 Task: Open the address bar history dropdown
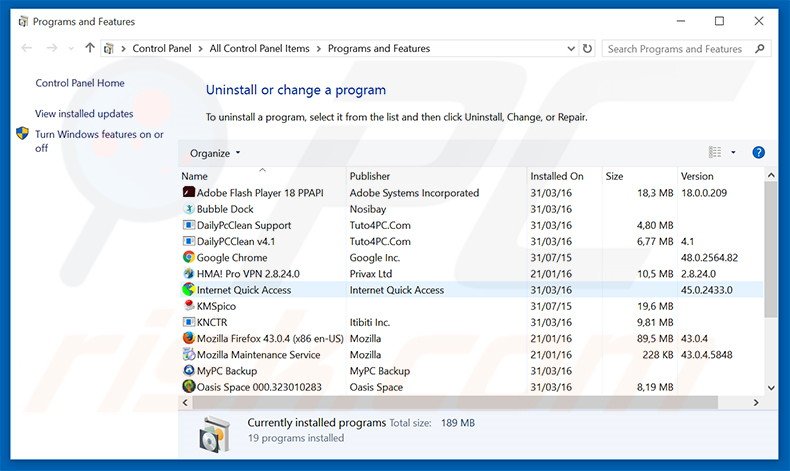pyautogui.click(x=571, y=49)
